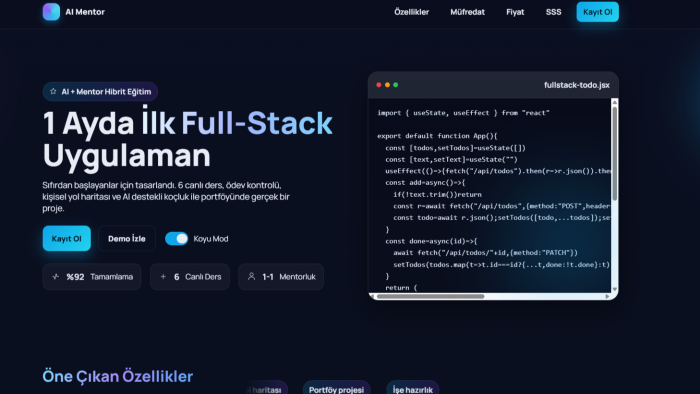This screenshot has height=394, width=700.
Task: Click the vertical scrollbar thumb in code panel
Action: 615,153
